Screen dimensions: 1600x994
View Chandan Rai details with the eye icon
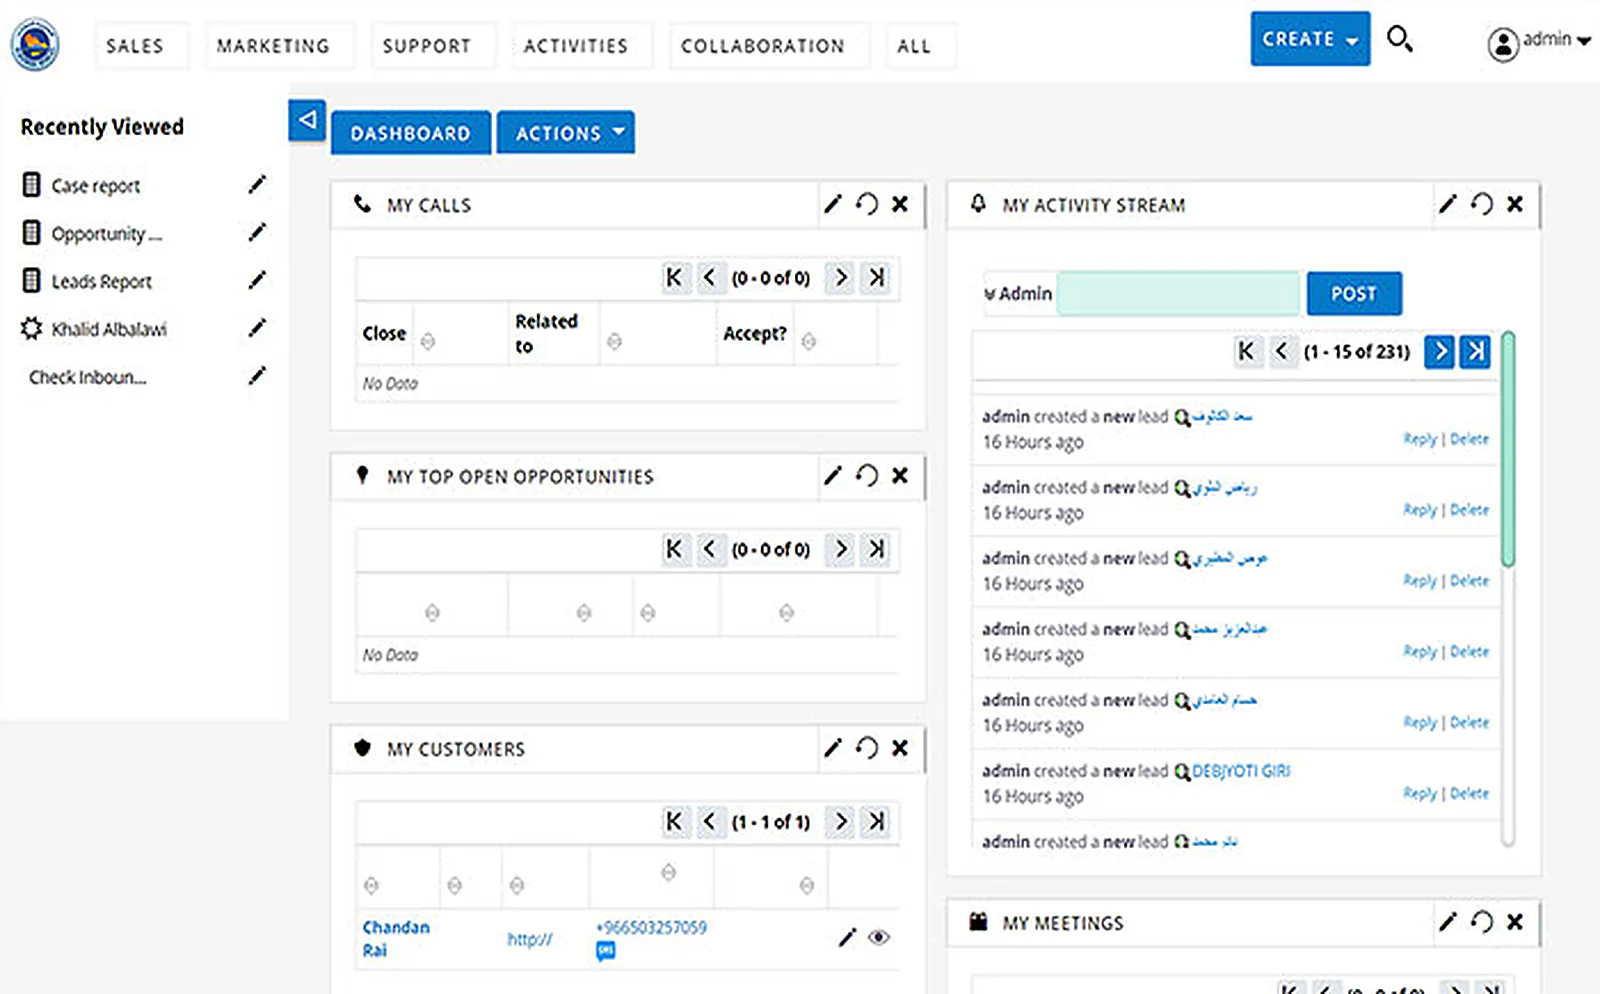[879, 937]
